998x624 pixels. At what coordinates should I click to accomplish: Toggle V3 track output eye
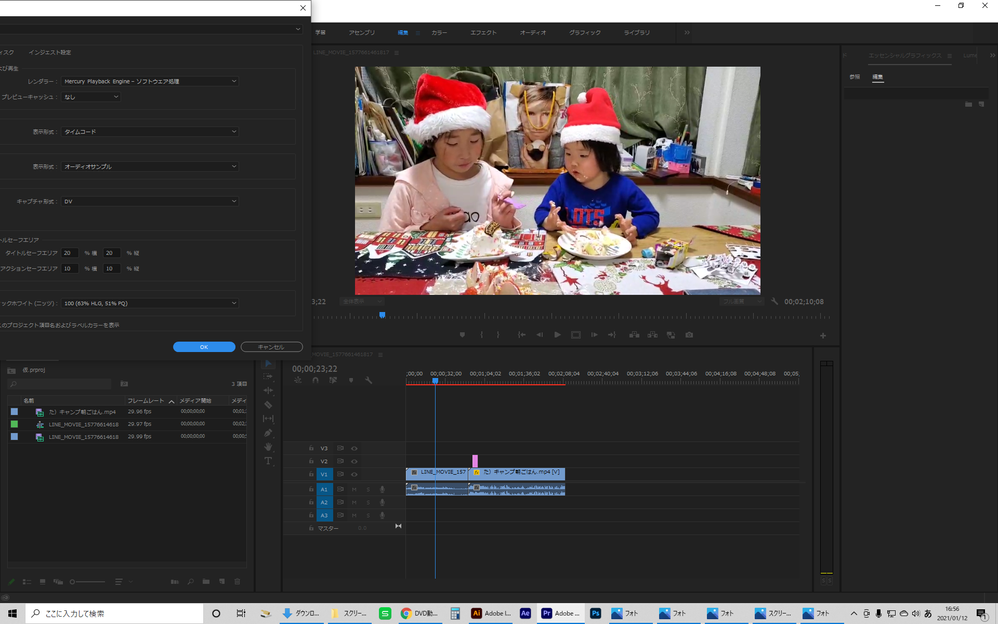pyautogui.click(x=355, y=448)
